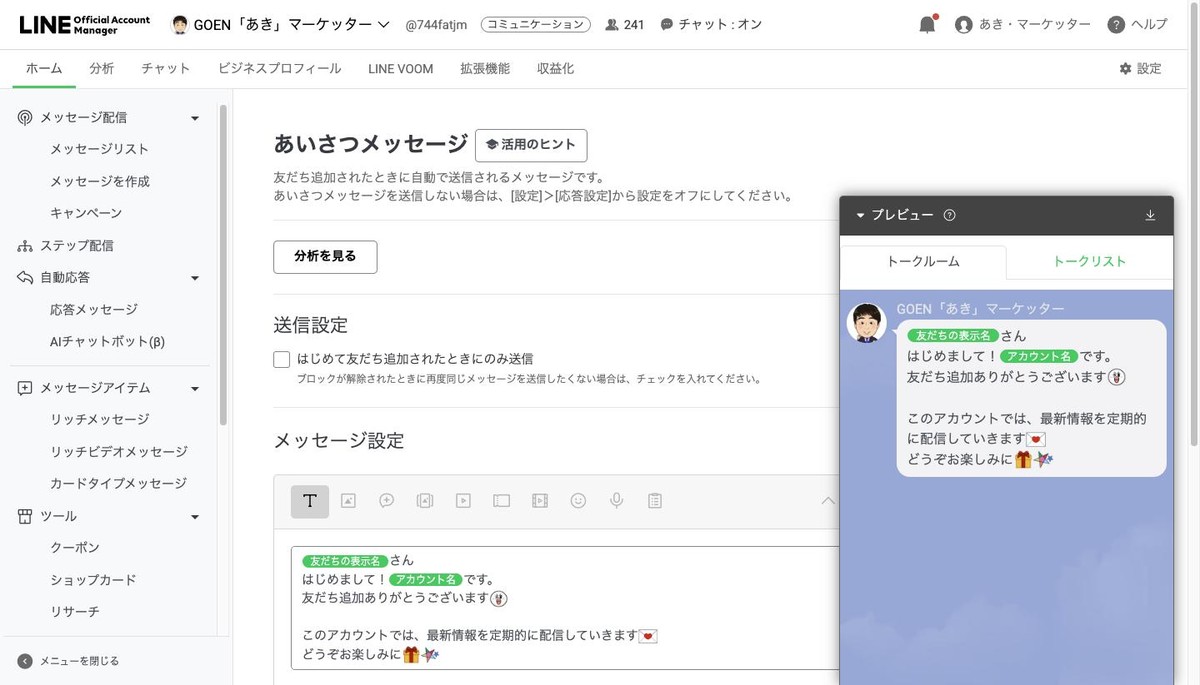Choose the voice message microphone icon
Viewport: 1200px width, 685px height.
coord(617,501)
